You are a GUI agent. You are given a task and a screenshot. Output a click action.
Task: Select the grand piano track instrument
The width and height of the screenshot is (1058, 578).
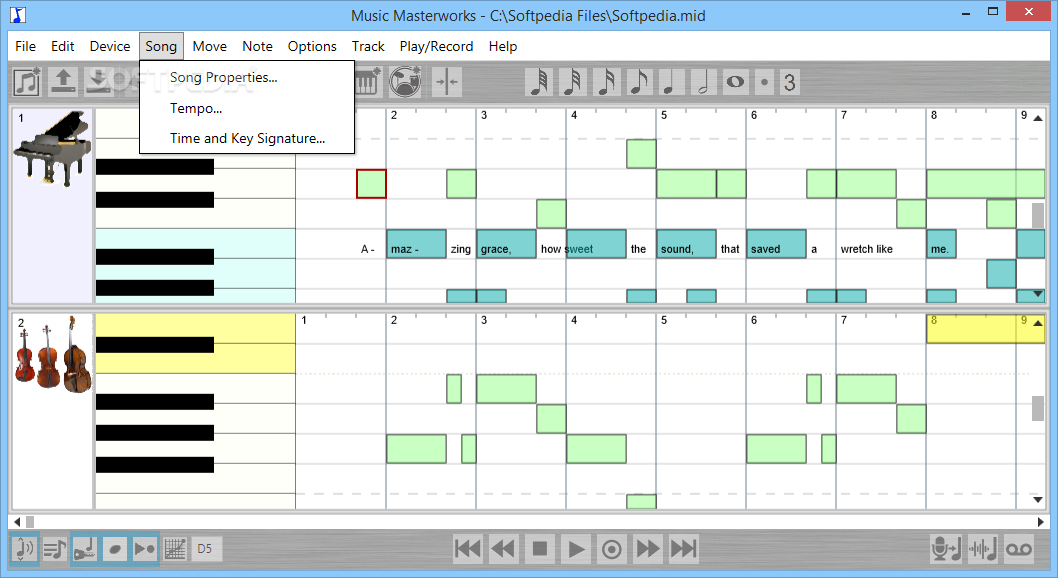(53, 149)
